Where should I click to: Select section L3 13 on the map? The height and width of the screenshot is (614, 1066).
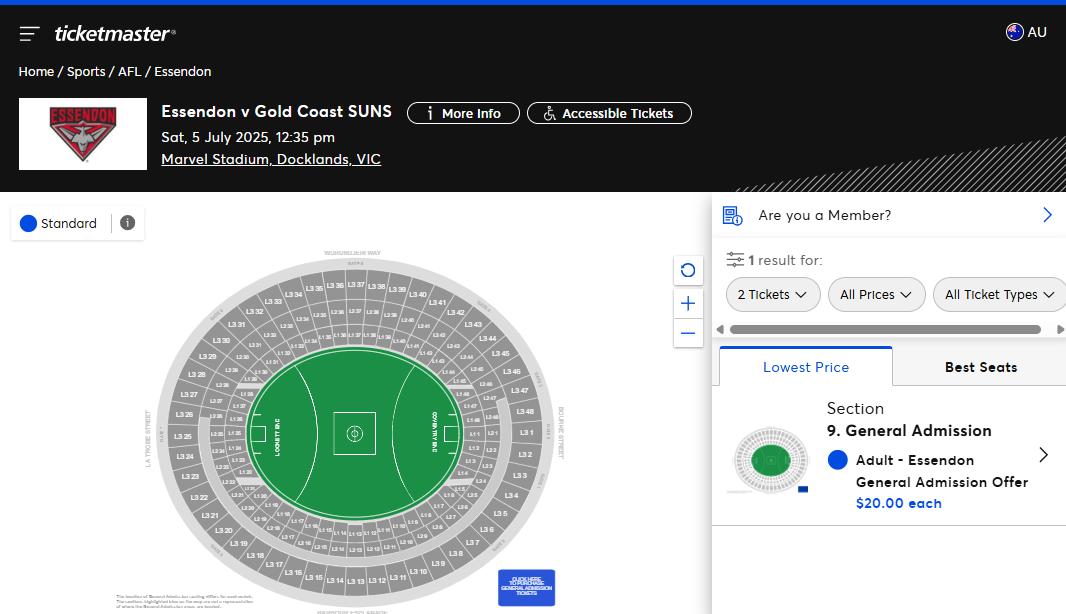point(356,581)
